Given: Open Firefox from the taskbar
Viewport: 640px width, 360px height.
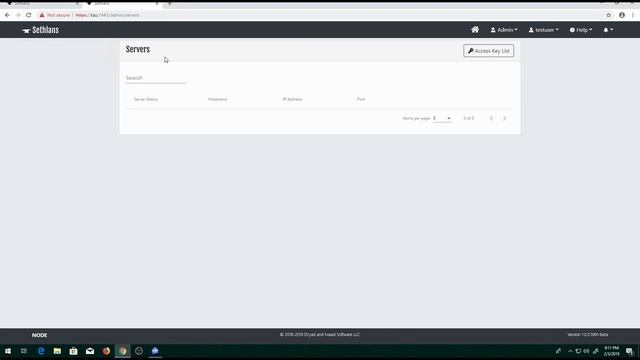Looking at the screenshot, I should pyautogui.click(x=106, y=351).
